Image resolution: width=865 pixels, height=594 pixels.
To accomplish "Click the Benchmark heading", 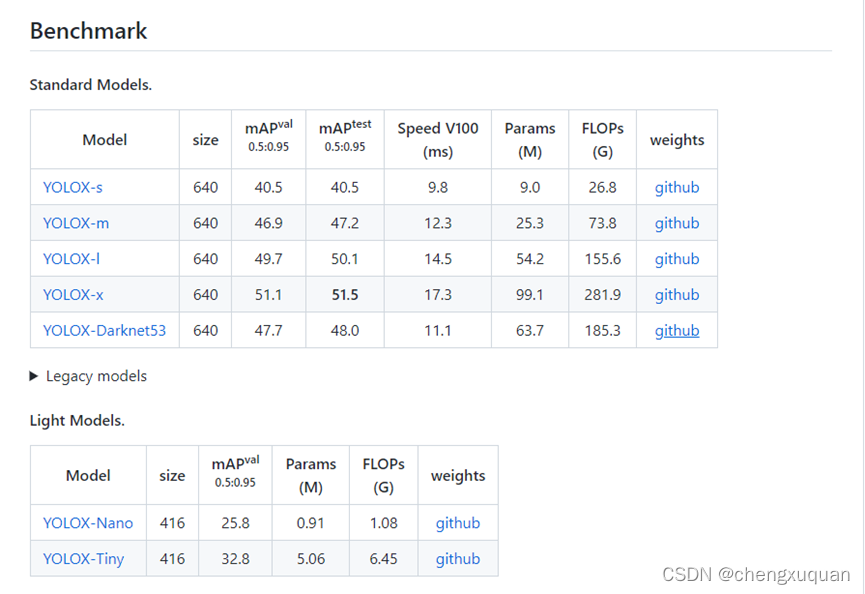I will (x=88, y=31).
